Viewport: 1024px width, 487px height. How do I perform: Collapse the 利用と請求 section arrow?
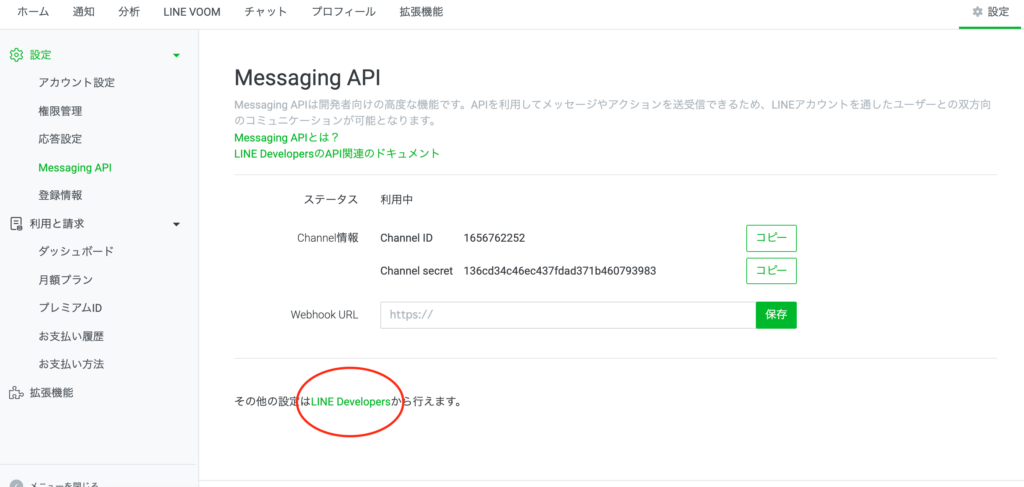point(176,224)
